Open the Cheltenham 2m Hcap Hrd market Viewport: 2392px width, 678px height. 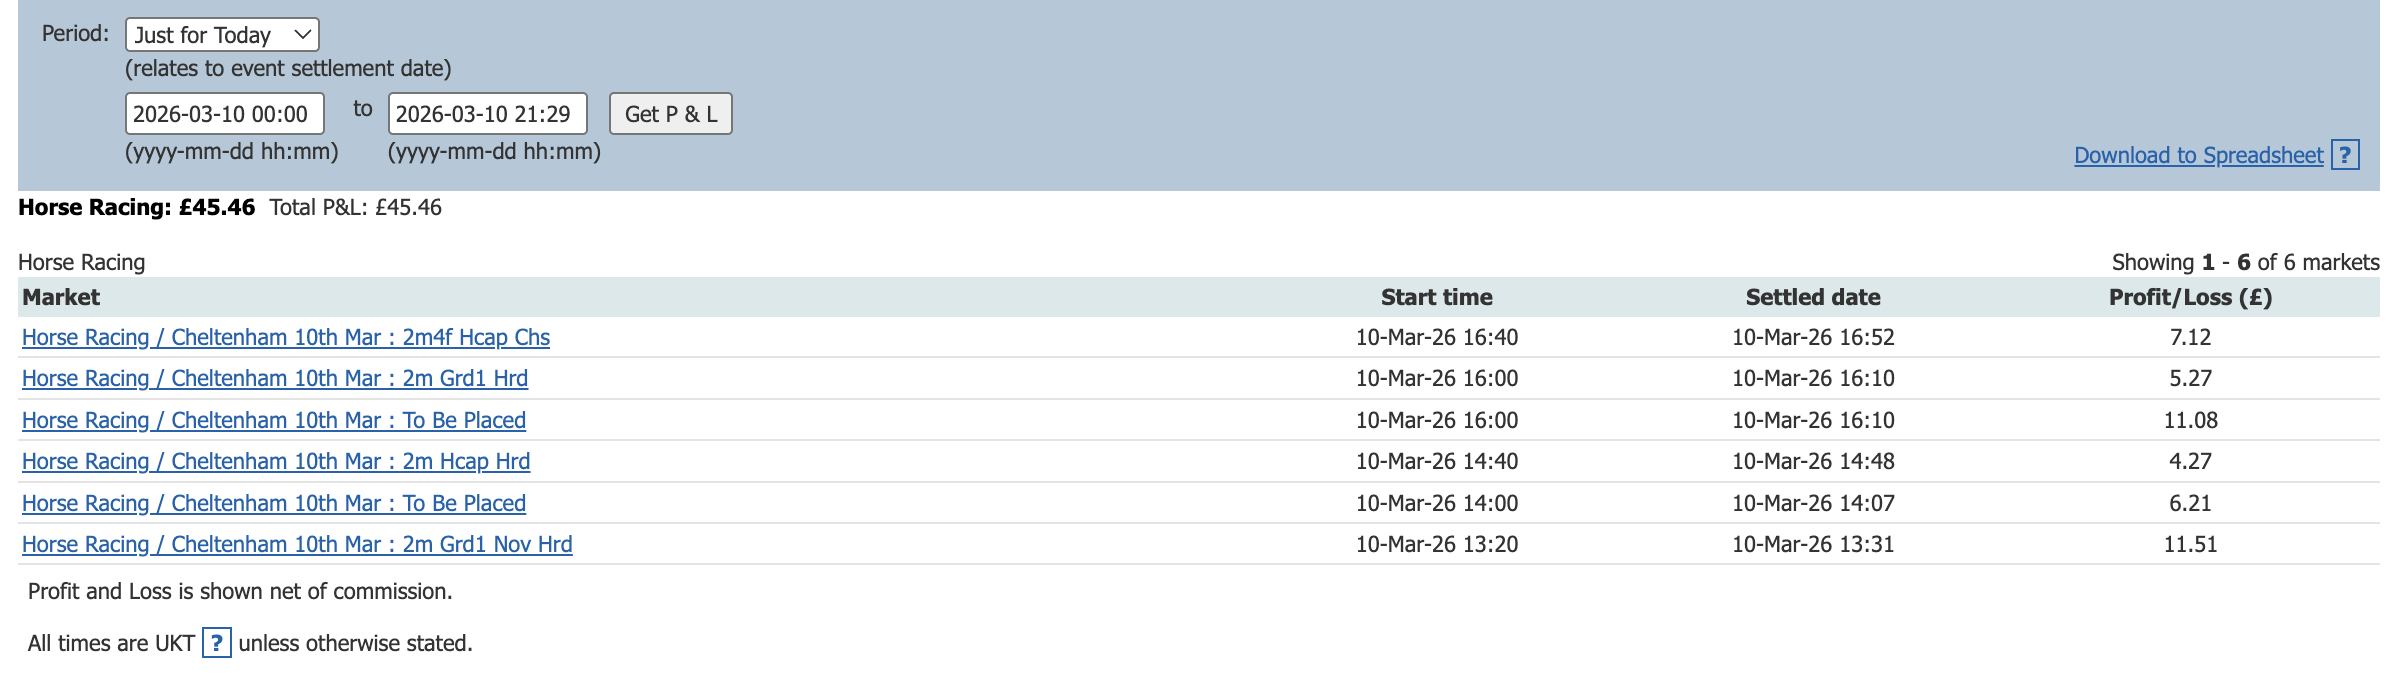pyautogui.click(x=276, y=462)
